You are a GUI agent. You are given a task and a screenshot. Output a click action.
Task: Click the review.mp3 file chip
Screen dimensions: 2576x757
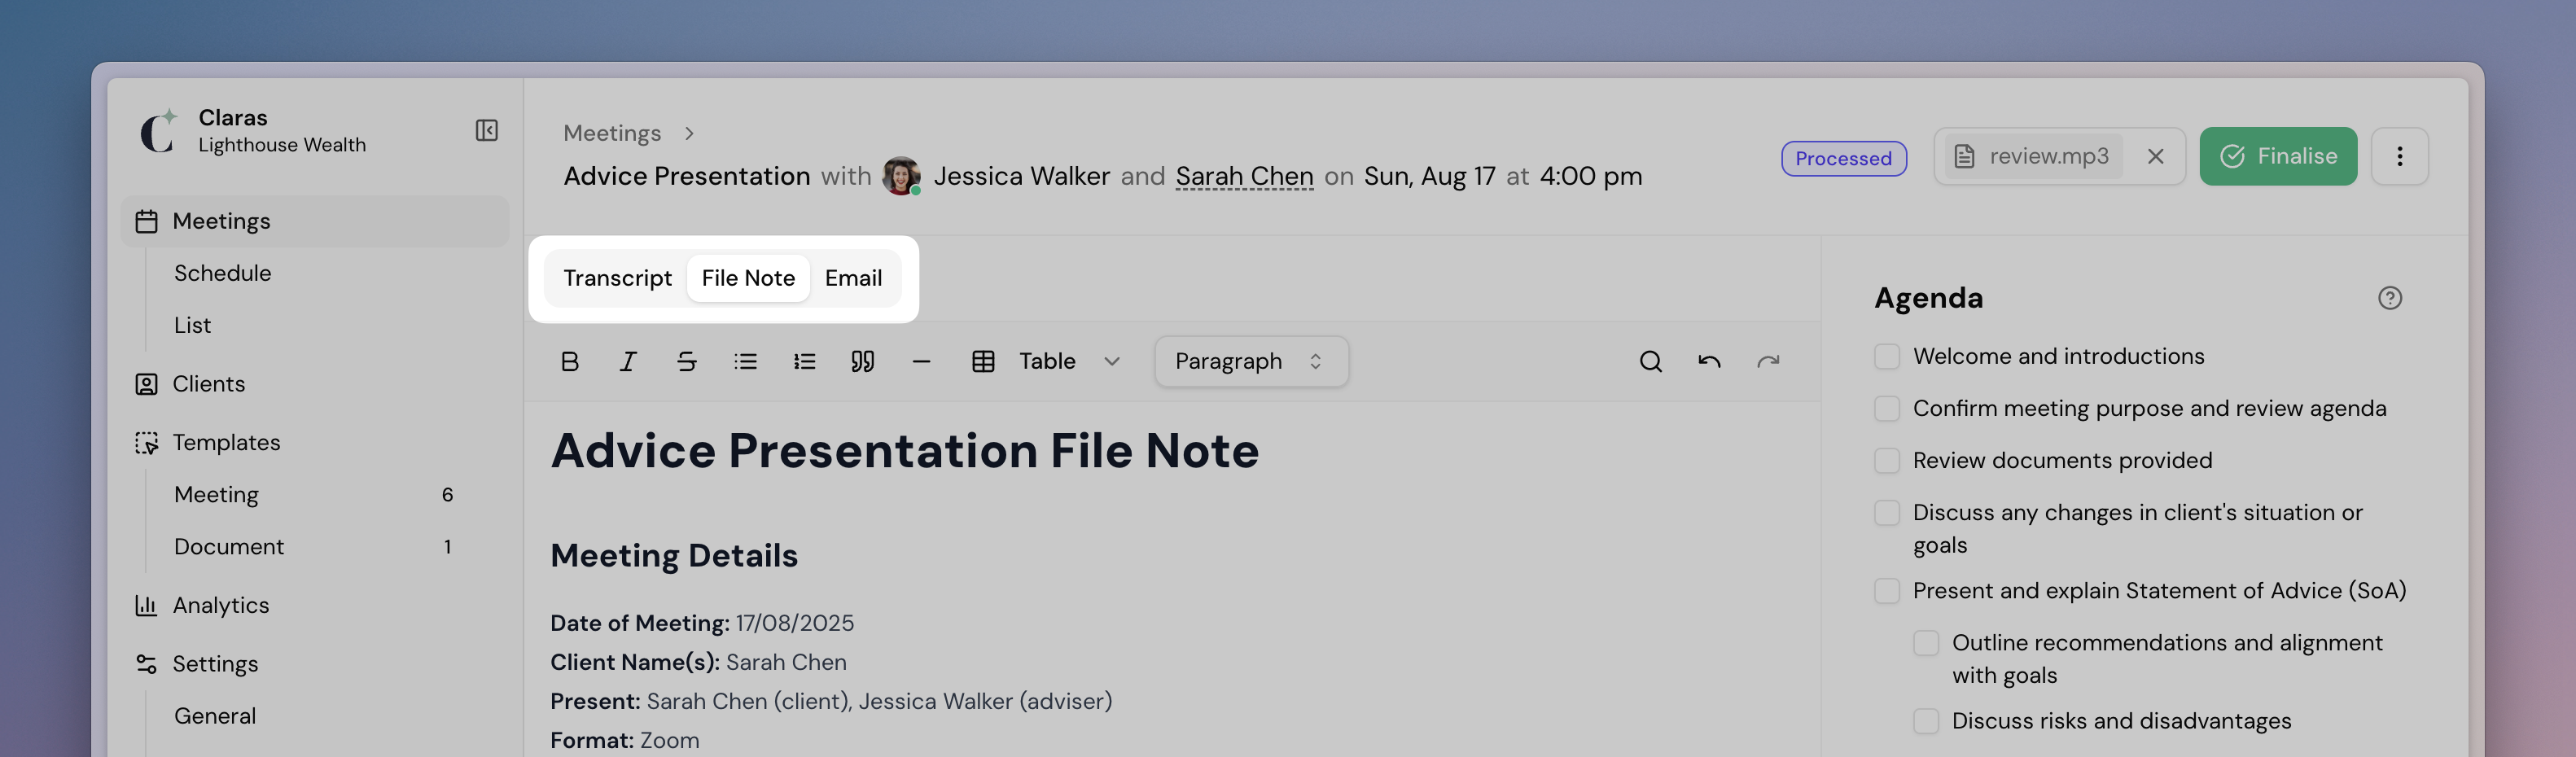2033,156
